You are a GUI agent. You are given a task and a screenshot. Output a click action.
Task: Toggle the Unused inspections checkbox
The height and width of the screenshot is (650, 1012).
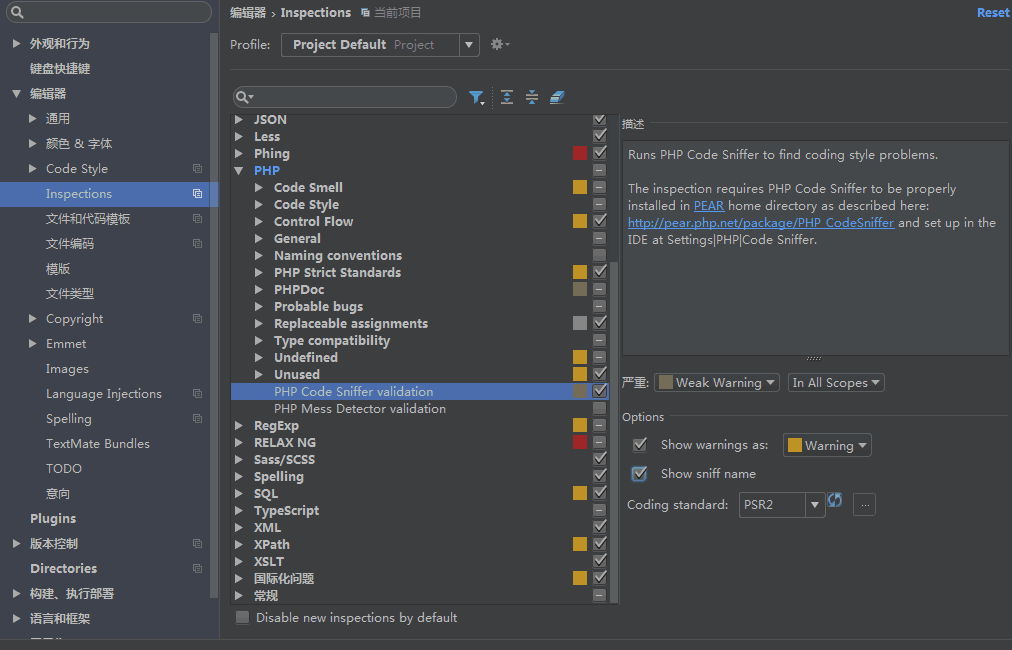click(x=600, y=374)
